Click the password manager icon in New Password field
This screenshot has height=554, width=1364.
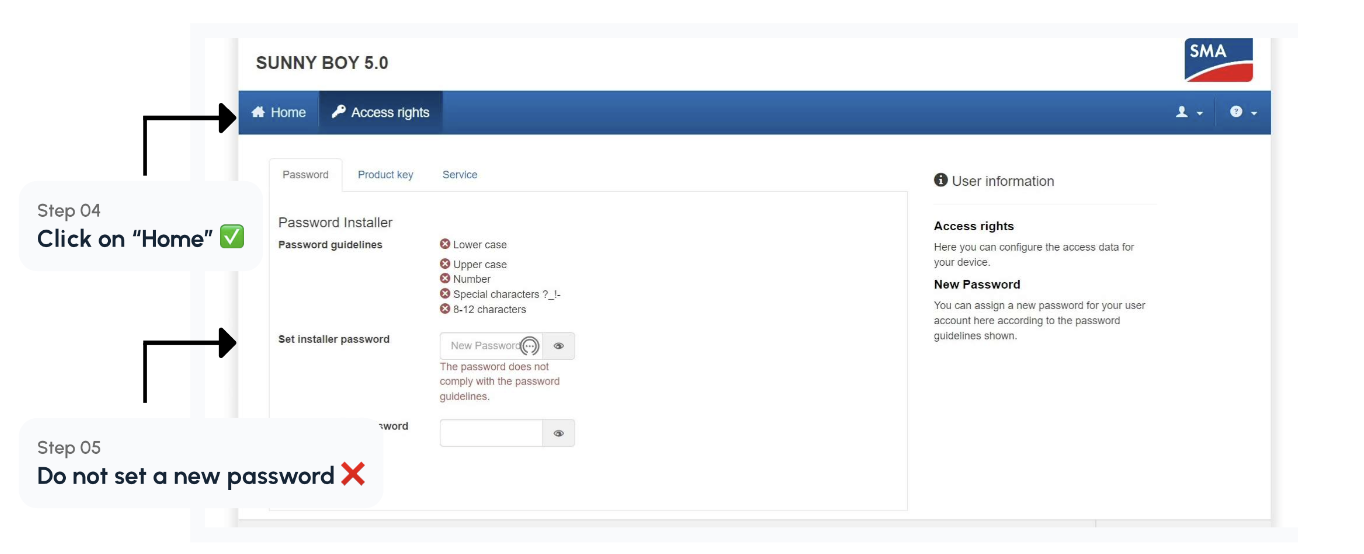pos(530,346)
